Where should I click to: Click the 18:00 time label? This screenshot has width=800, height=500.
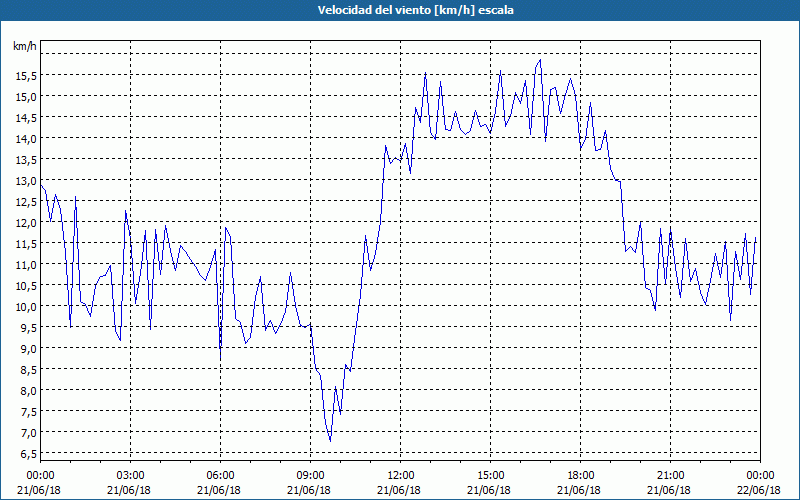[x=581, y=476]
